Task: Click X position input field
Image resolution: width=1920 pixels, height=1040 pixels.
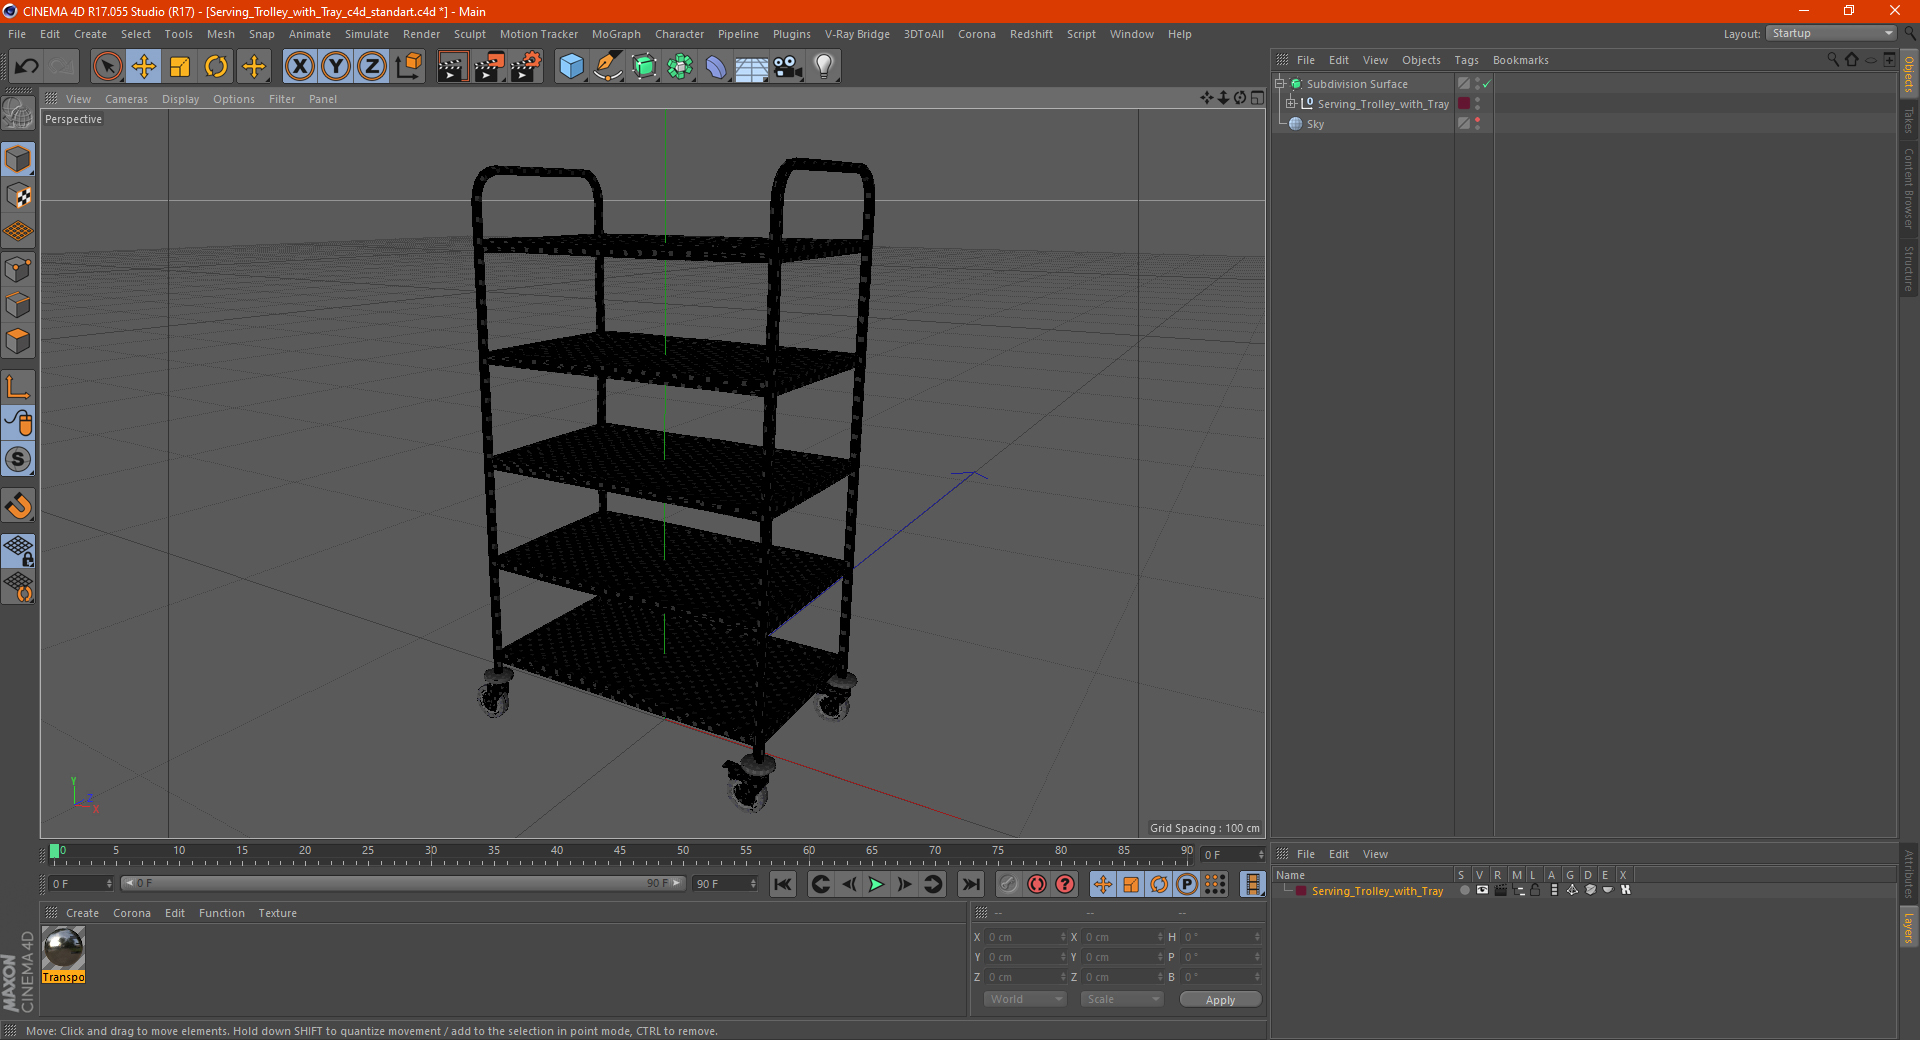Action: point(1025,937)
